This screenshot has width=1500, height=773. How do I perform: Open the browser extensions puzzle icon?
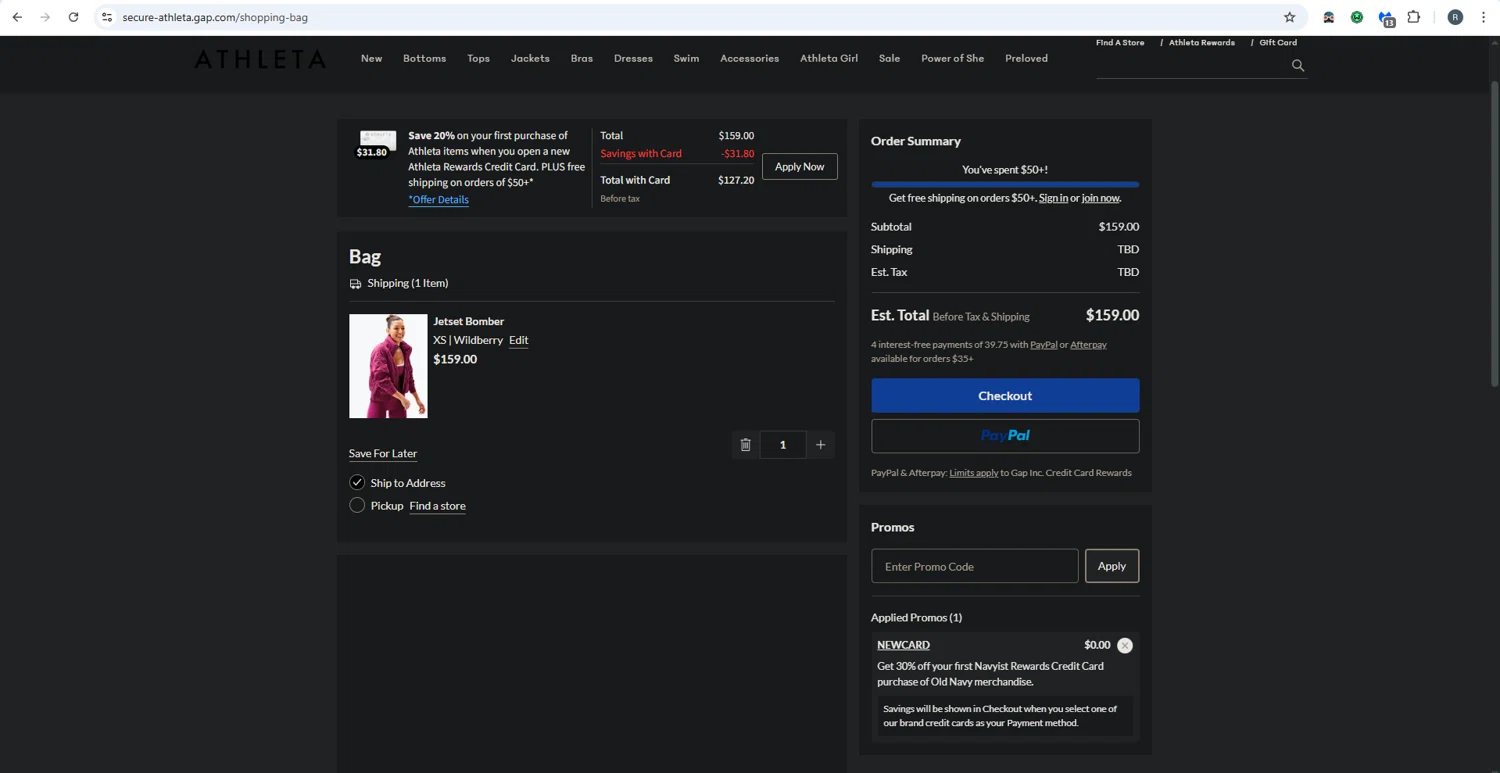1414,17
